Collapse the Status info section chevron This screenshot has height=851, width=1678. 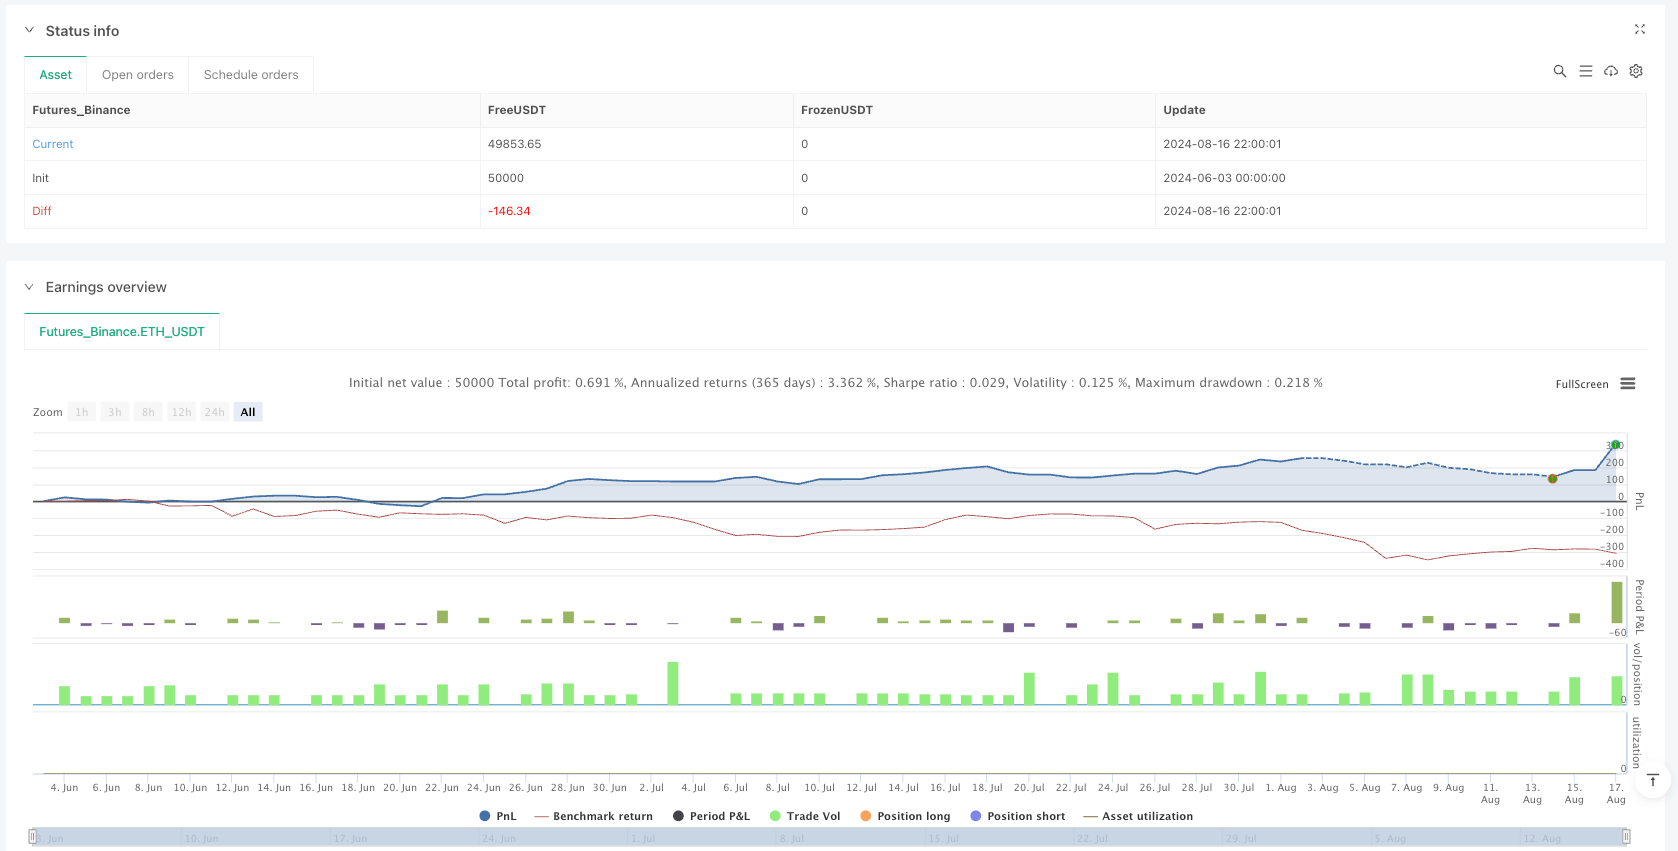coord(29,31)
